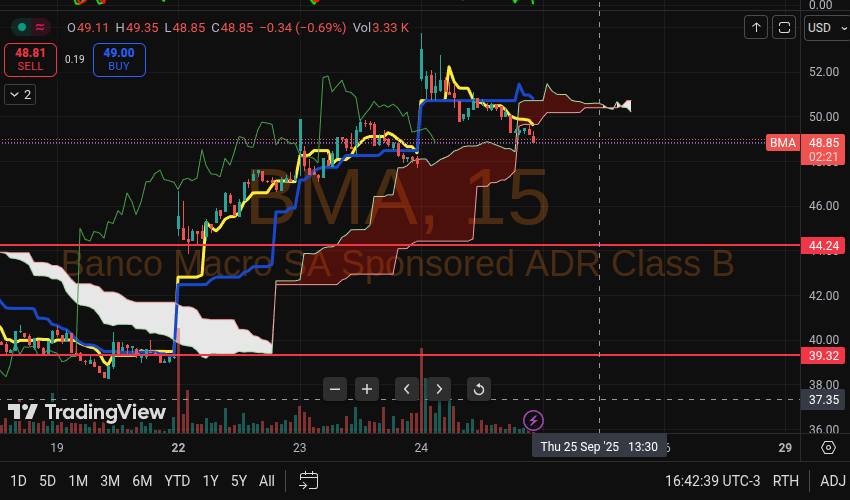This screenshot has height=500, width=850.
Task: Click the 48.81 SELL button
Action: [x=30, y=60]
